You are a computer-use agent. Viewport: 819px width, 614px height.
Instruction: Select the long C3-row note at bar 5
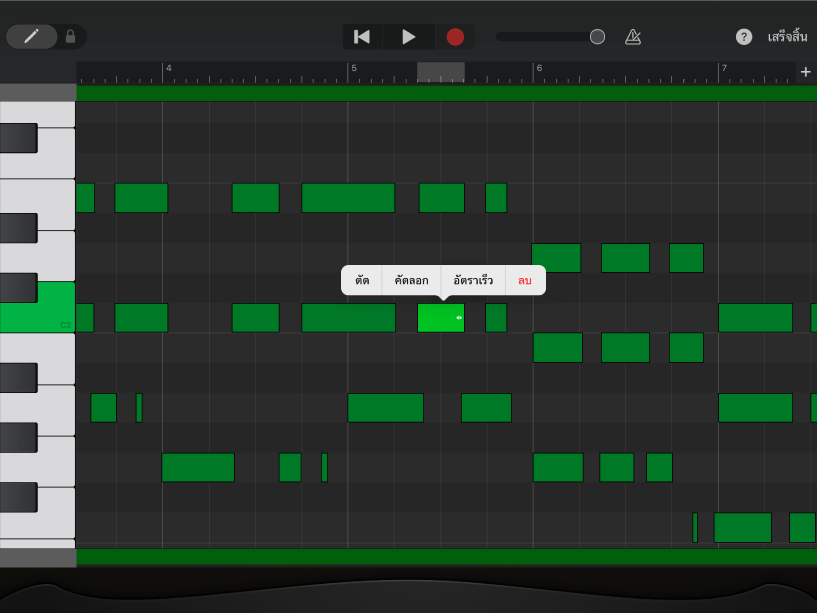click(348, 318)
